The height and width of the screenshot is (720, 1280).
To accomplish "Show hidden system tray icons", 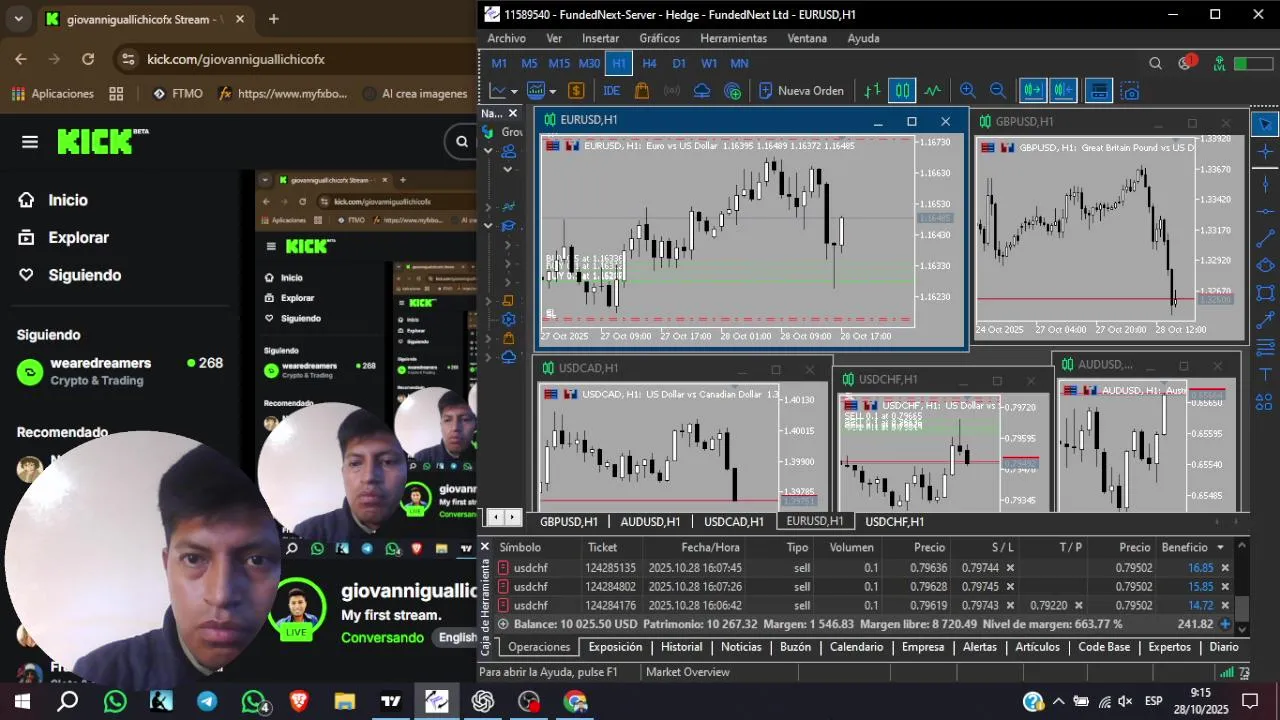I will coord(1058,701).
